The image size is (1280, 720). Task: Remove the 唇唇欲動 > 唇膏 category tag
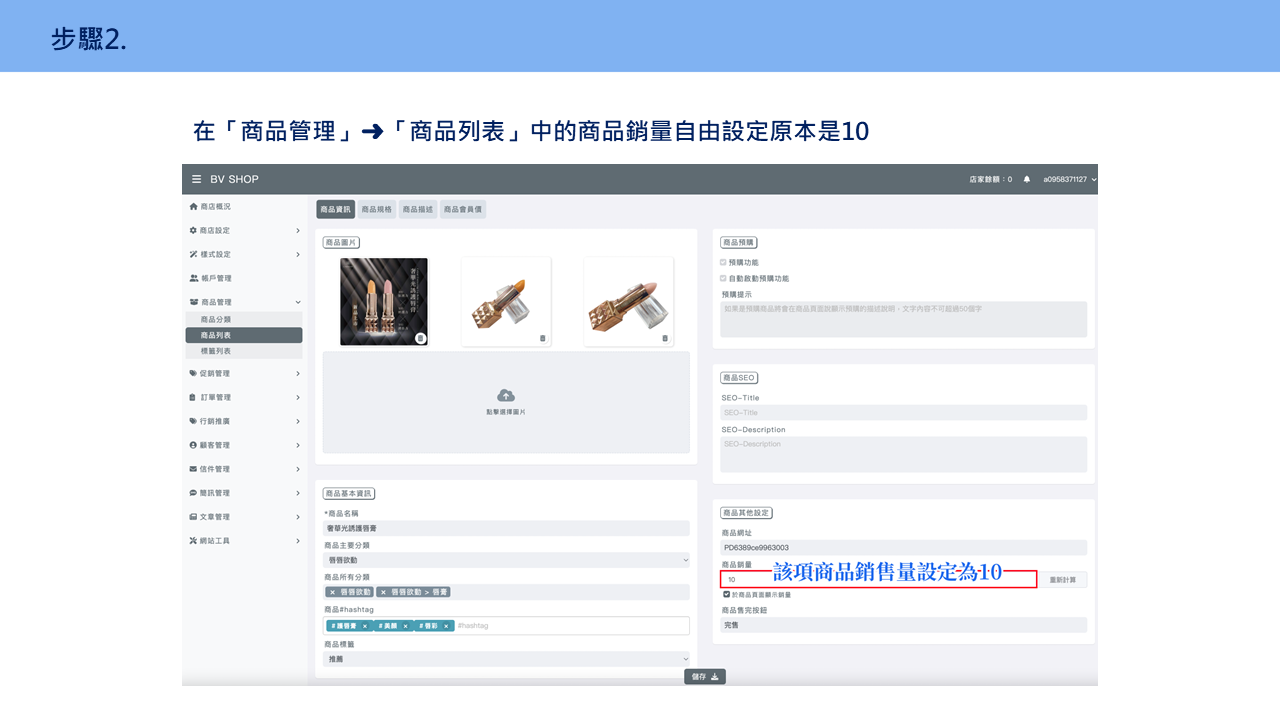[383, 592]
